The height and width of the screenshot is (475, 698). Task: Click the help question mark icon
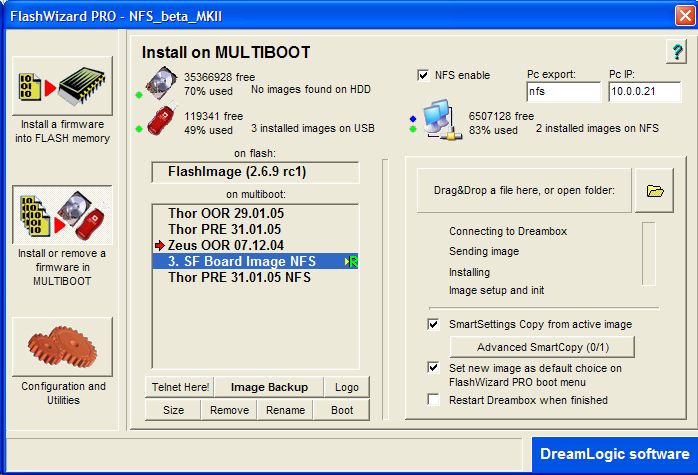[677, 52]
